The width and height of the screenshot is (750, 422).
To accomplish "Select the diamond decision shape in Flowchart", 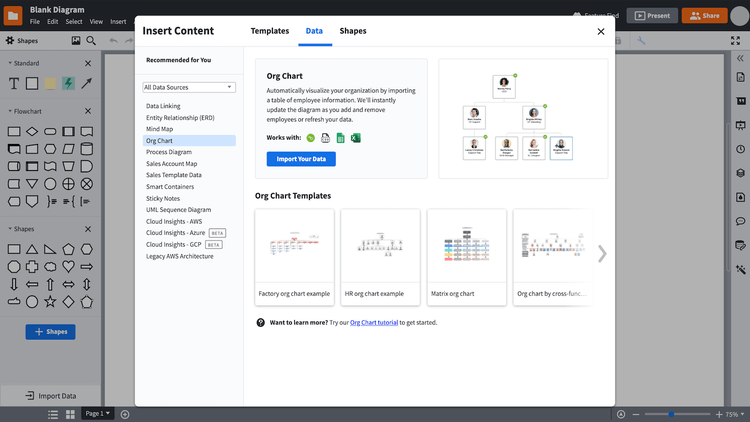I will 32,131.
